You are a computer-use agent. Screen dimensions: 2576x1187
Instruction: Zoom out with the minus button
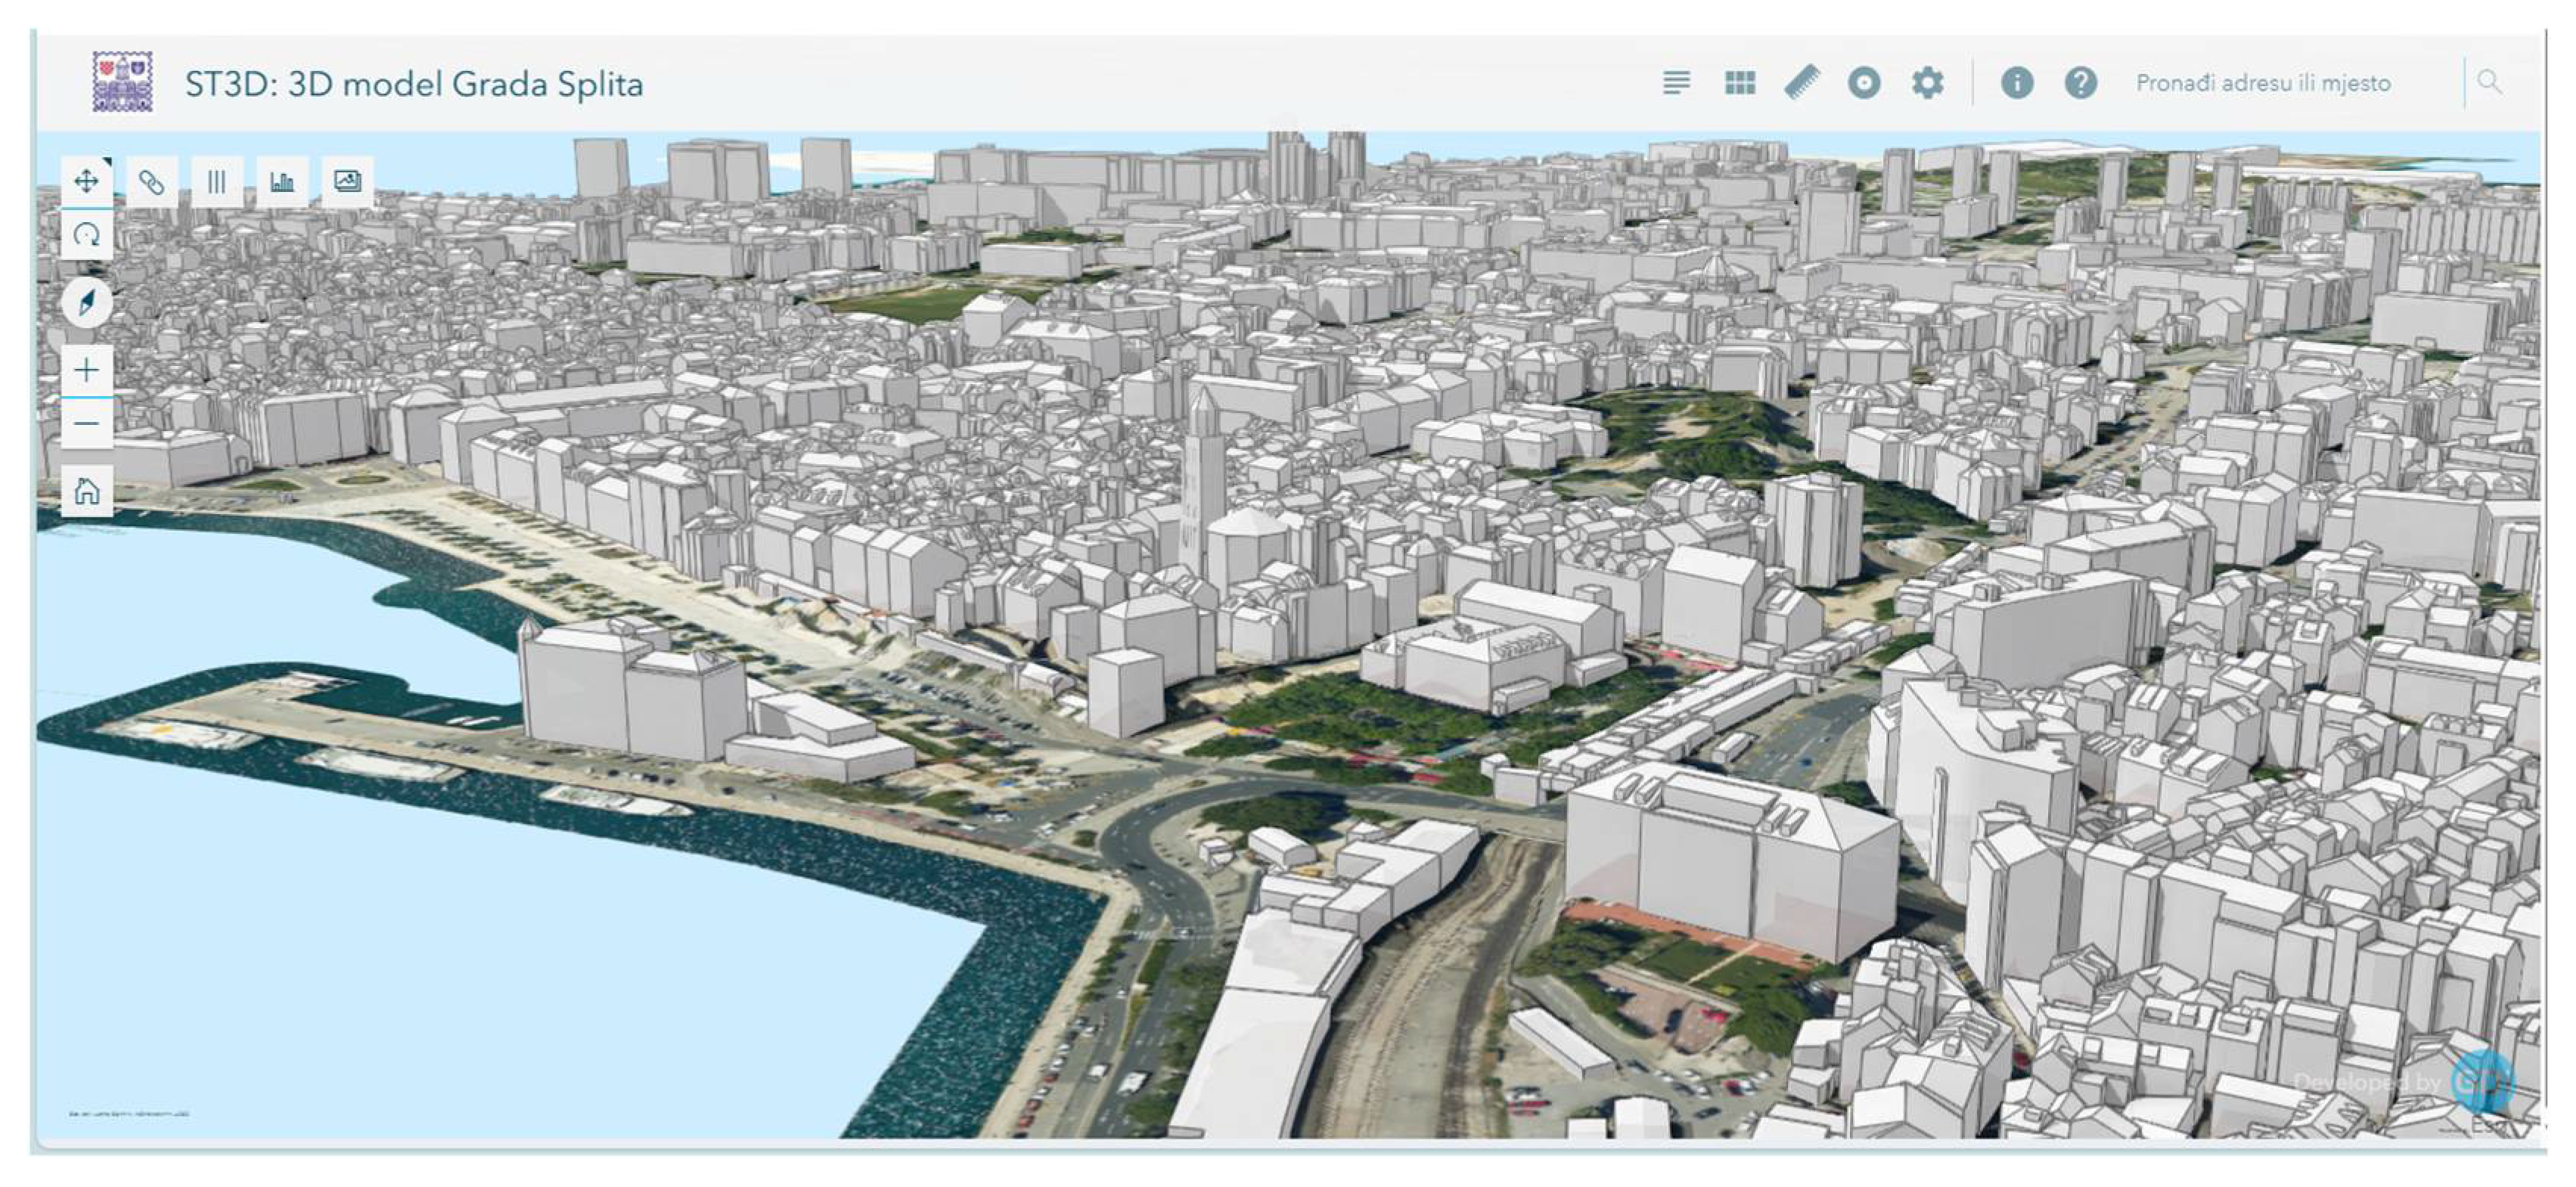(87, 424)
